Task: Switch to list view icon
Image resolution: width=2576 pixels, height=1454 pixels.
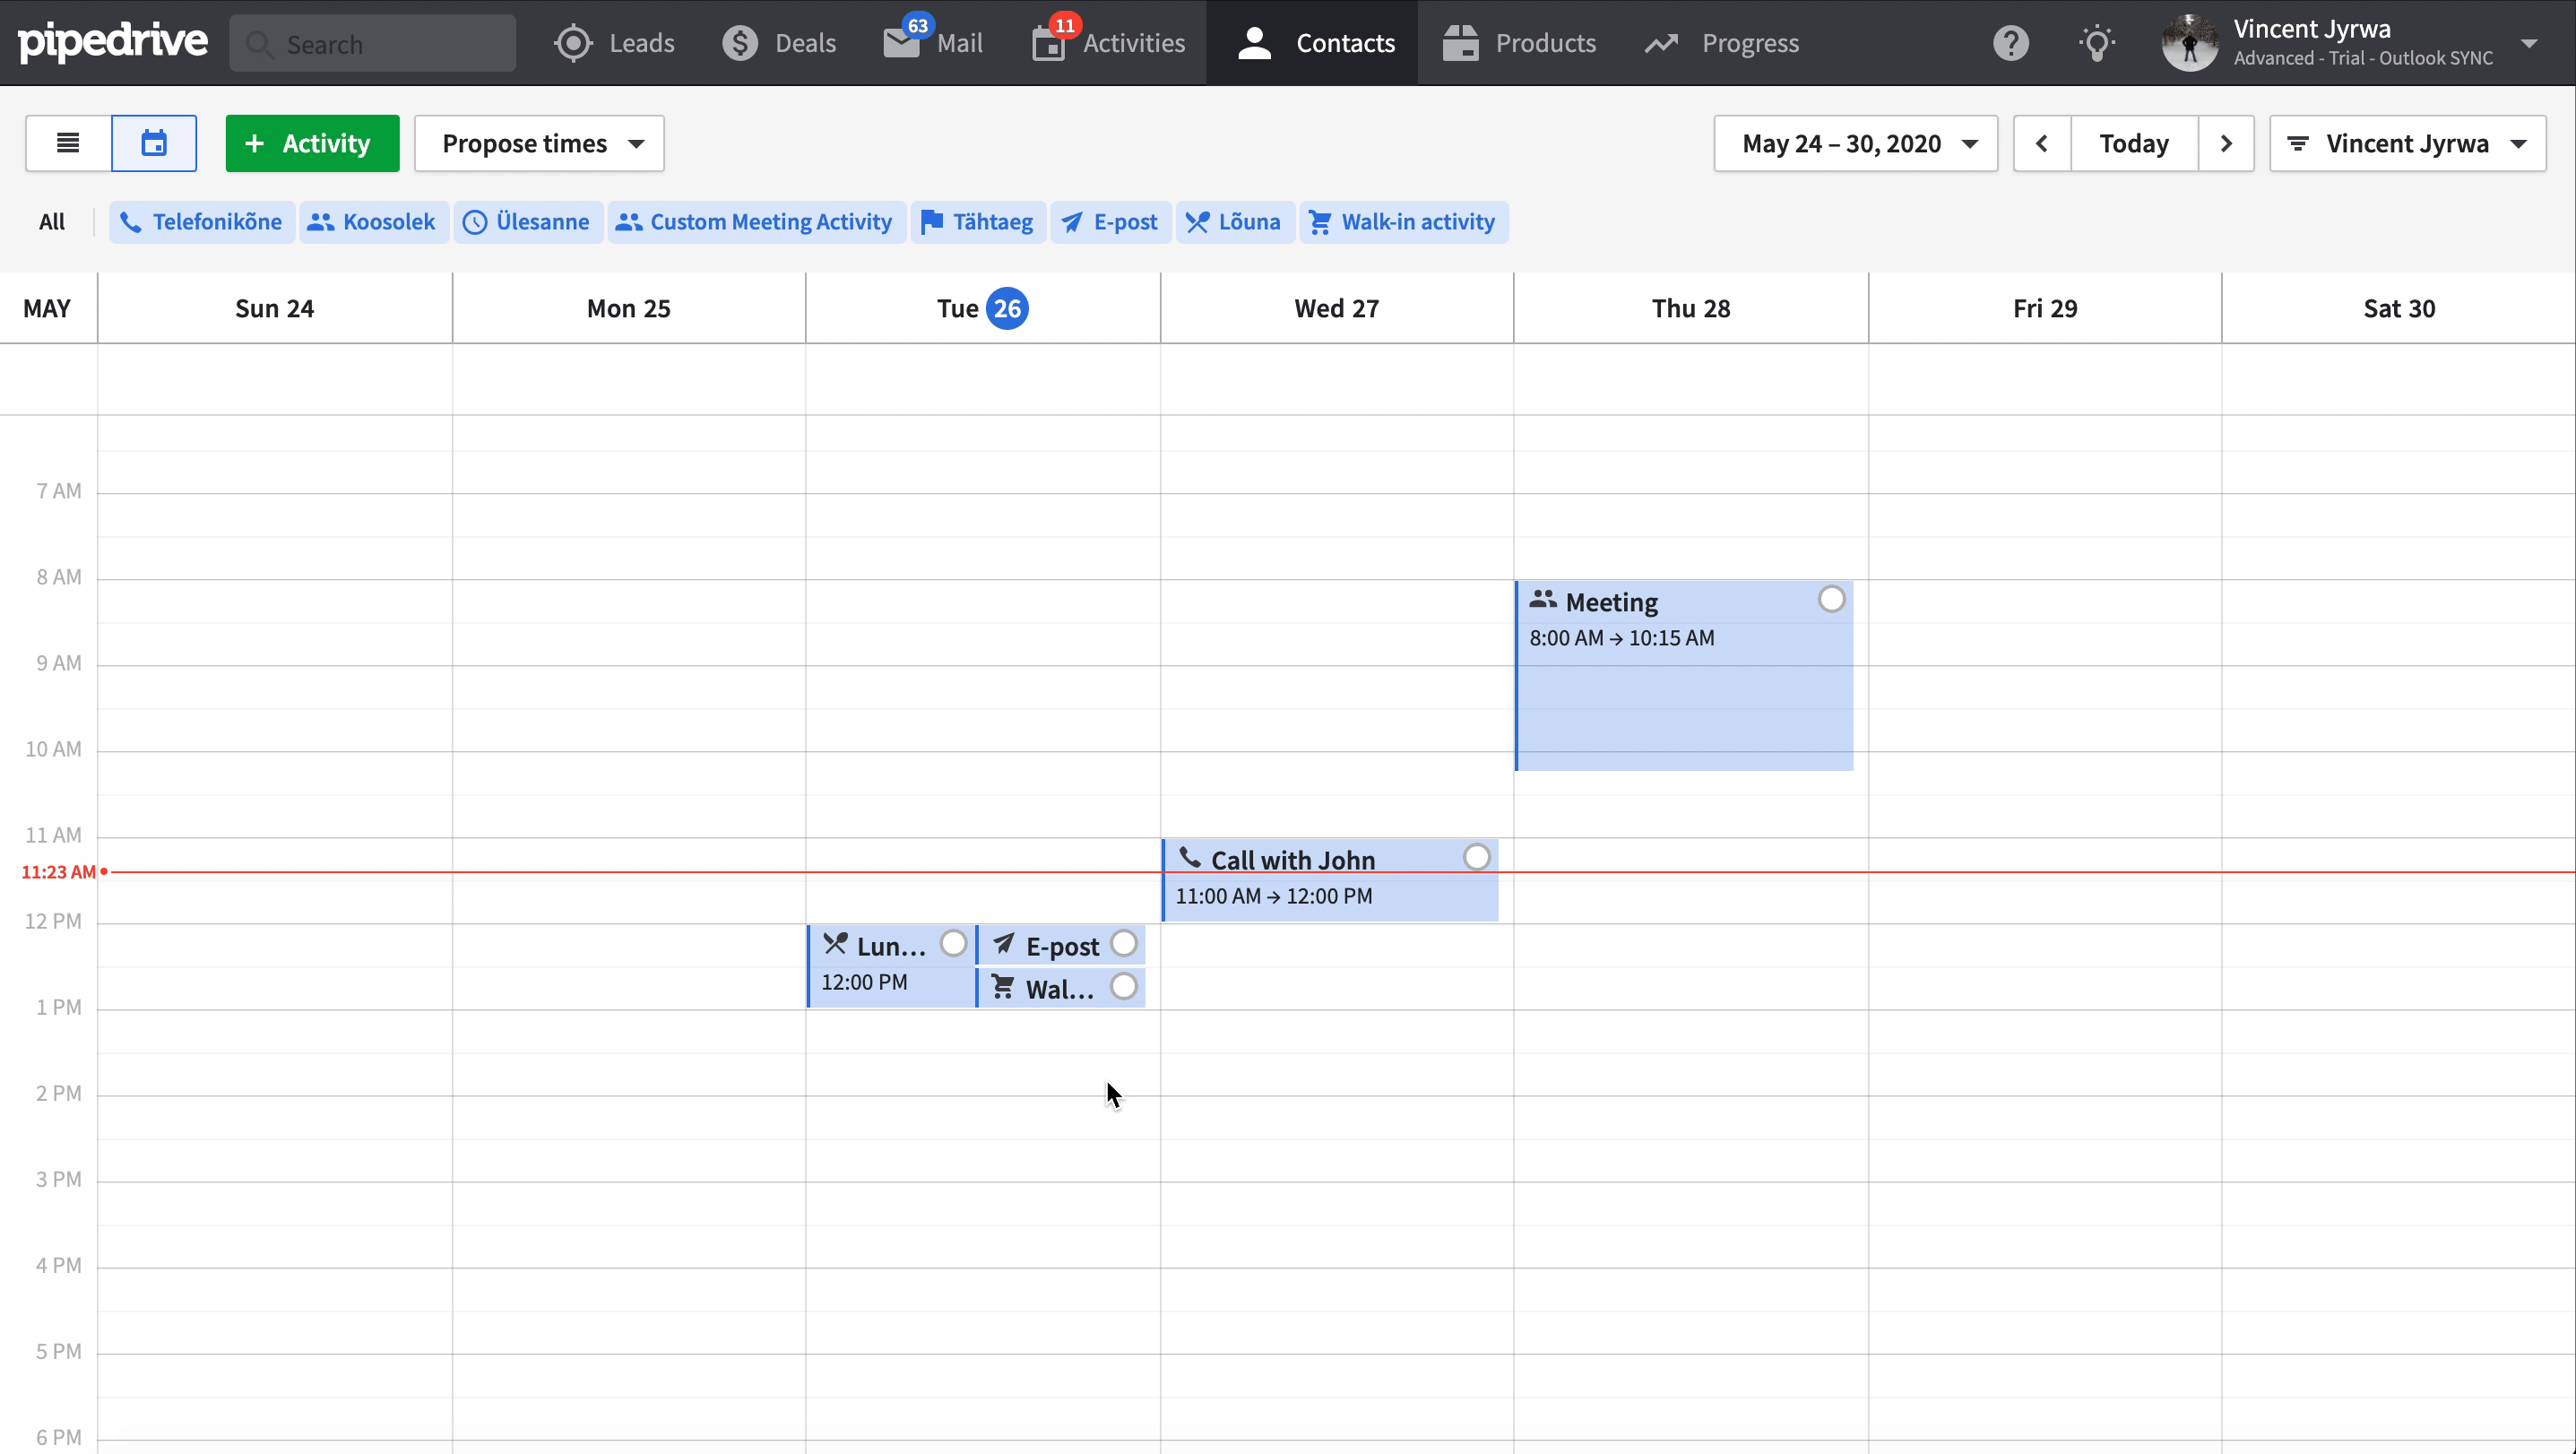Action: (x=68, y=143)
